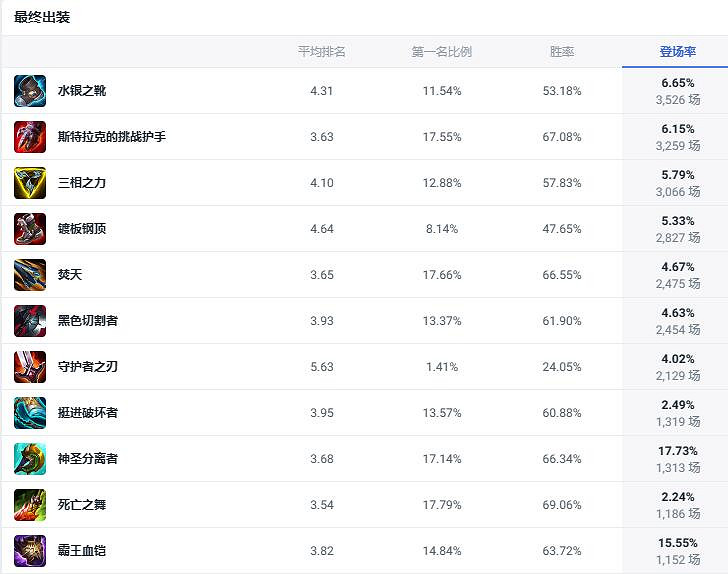The width and height of the screenshot is (728, 574).
Task: Click the 霸王血铠 item icon
Action: [30, 551]
